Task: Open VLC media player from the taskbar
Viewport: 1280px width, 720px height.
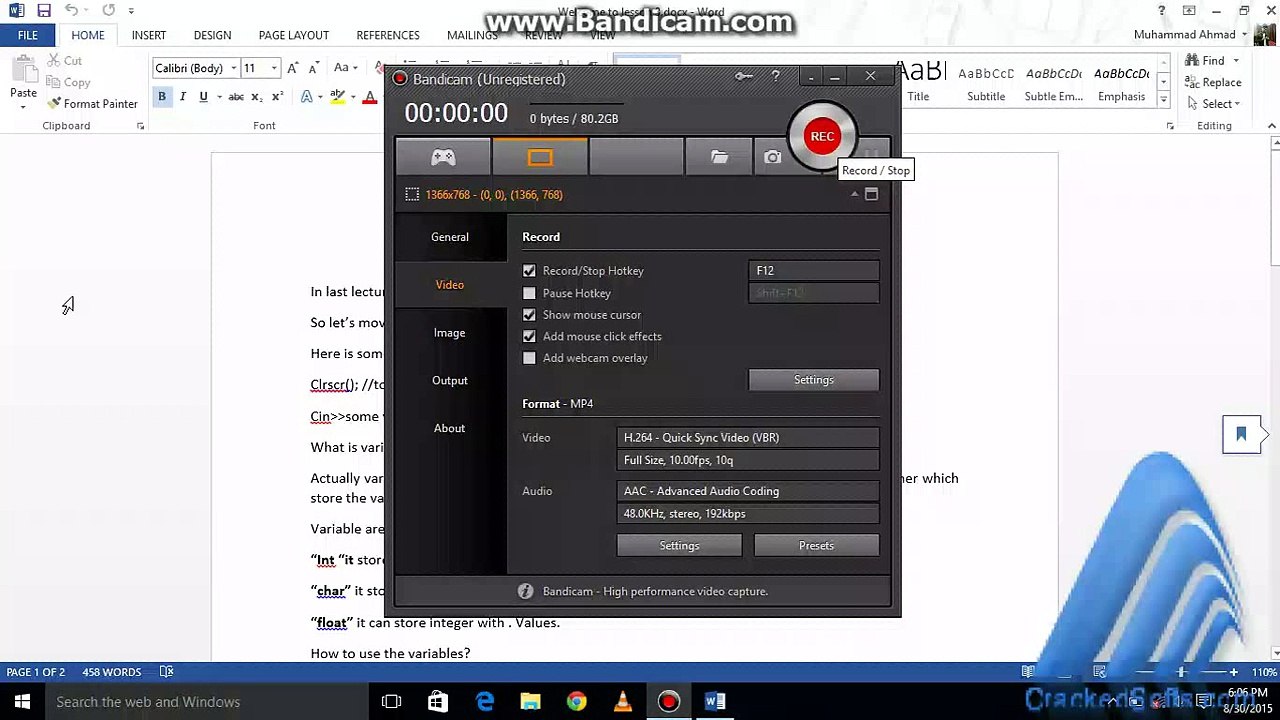Action: (623, 702)
